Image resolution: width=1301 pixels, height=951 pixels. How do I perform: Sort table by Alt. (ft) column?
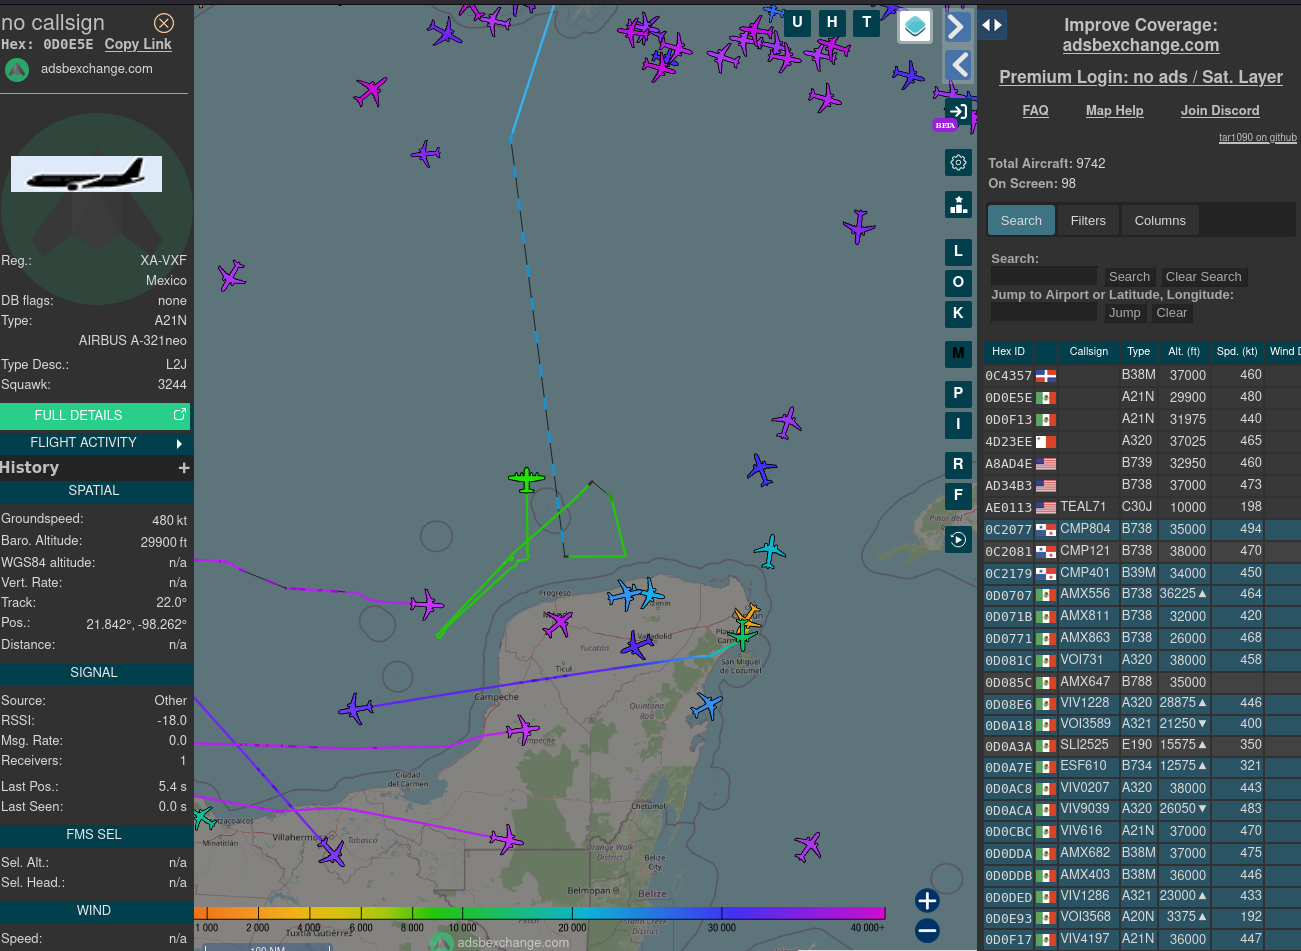[1184, 352]
